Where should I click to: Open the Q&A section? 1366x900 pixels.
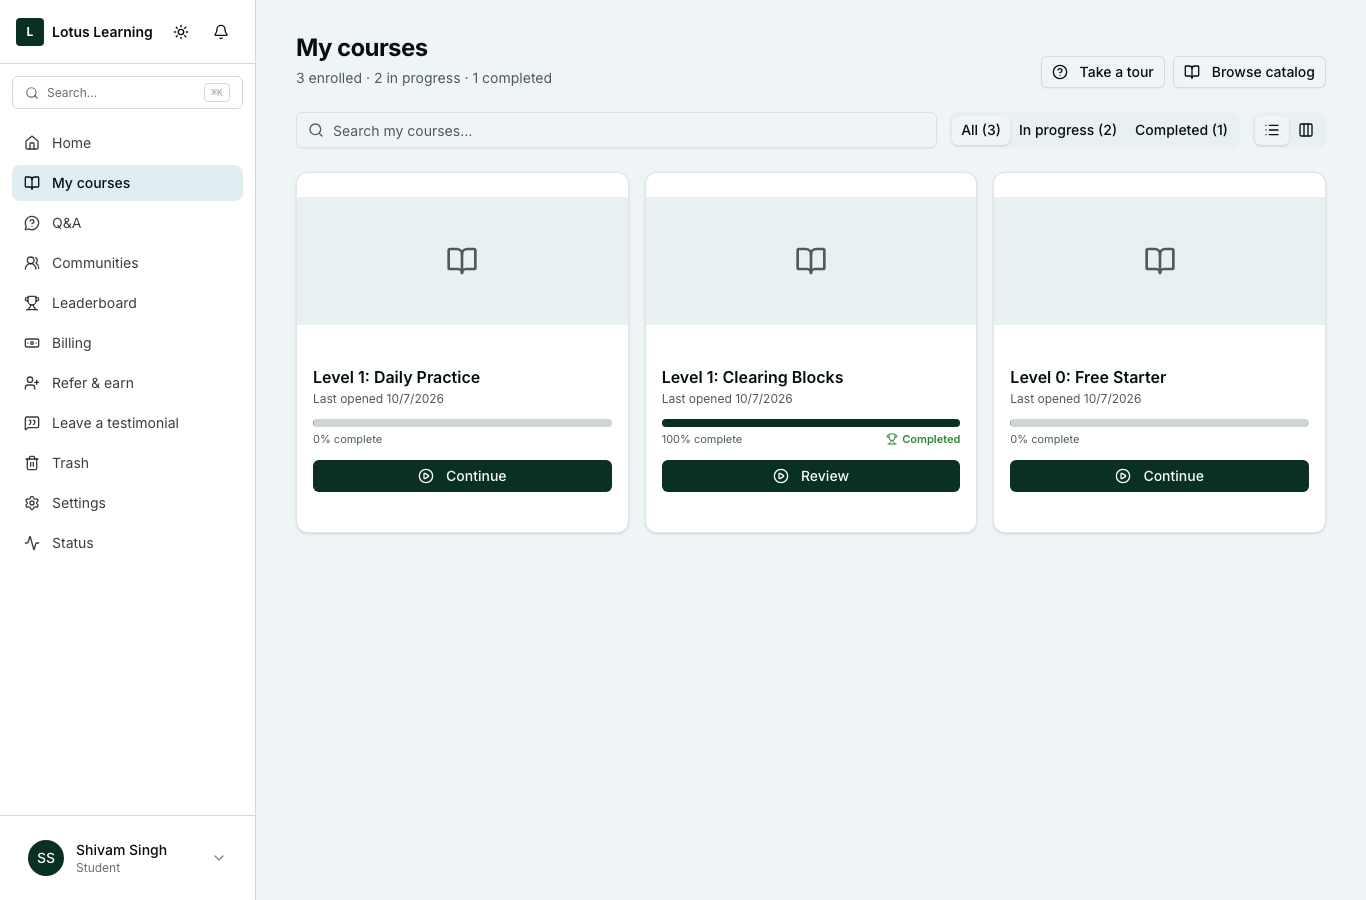[x=128, y=223]
